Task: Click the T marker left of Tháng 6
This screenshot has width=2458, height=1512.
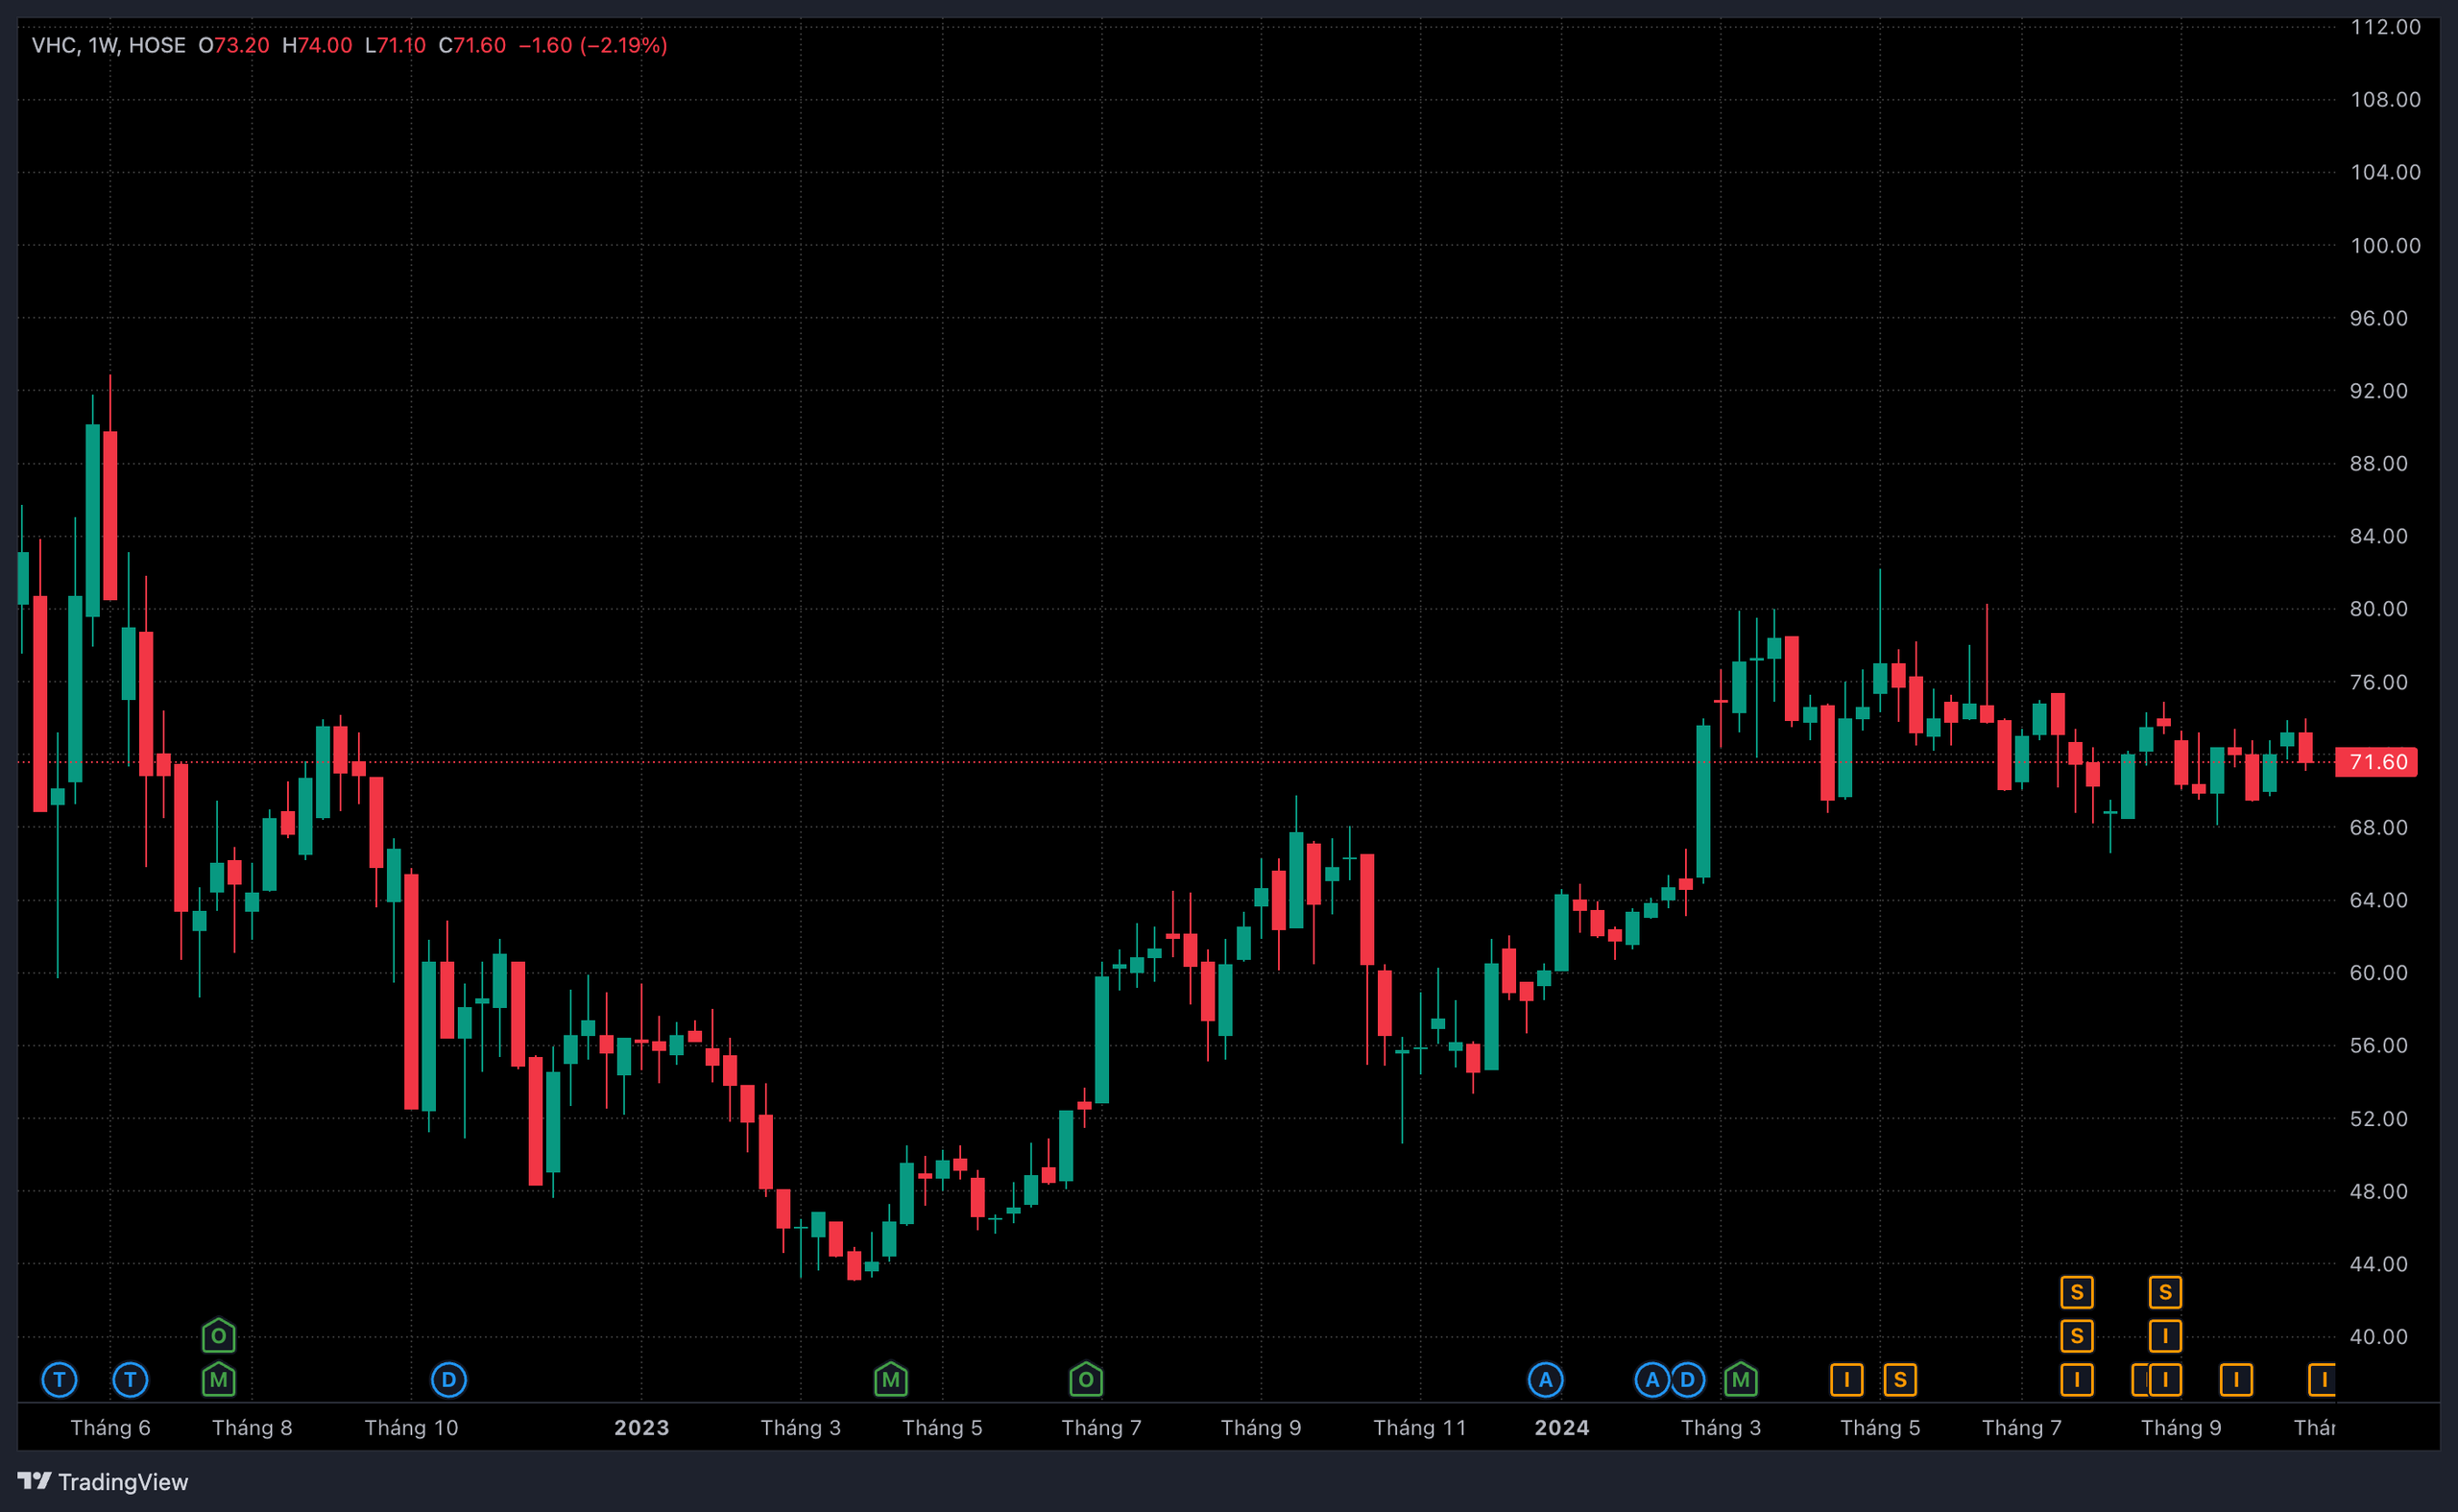Action: tap(59, 1380)
